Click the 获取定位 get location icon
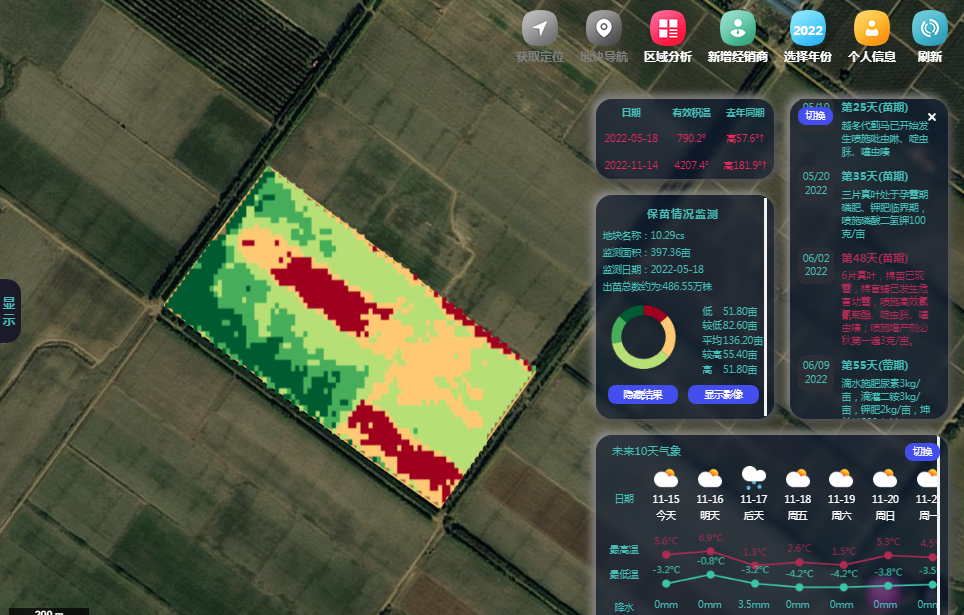Viewport: 964px width, 615px height. (539, 28)
